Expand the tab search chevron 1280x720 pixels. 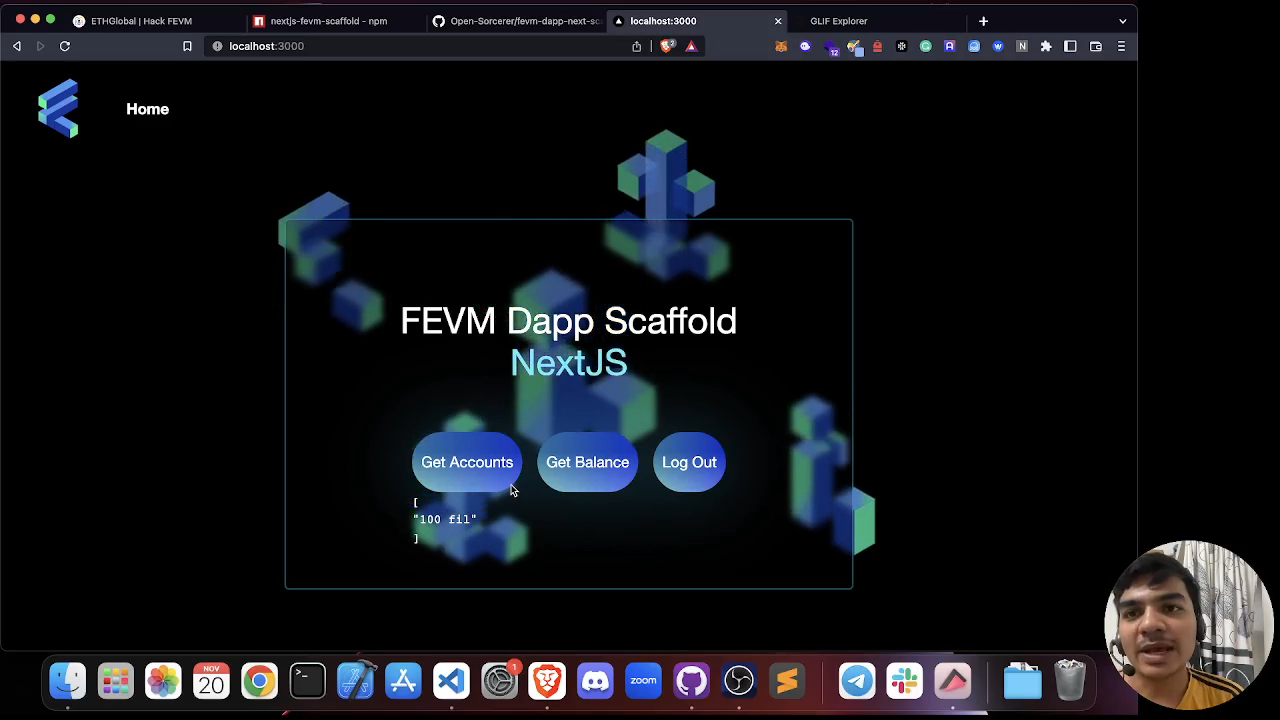(x=1122, y=21)
